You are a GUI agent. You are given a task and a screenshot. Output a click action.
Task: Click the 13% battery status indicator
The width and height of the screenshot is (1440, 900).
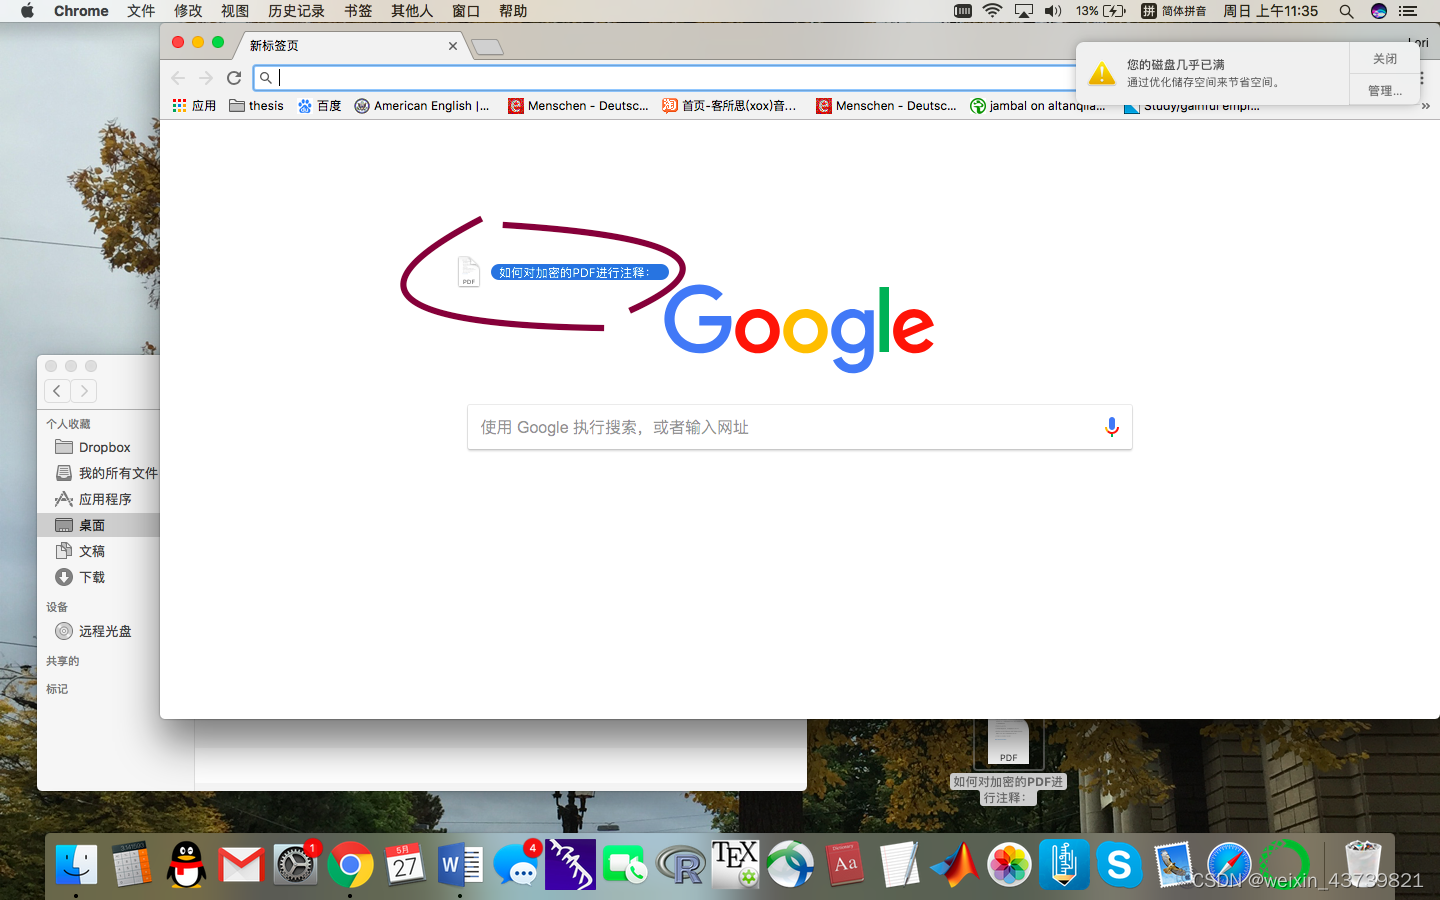[1101, 11]
